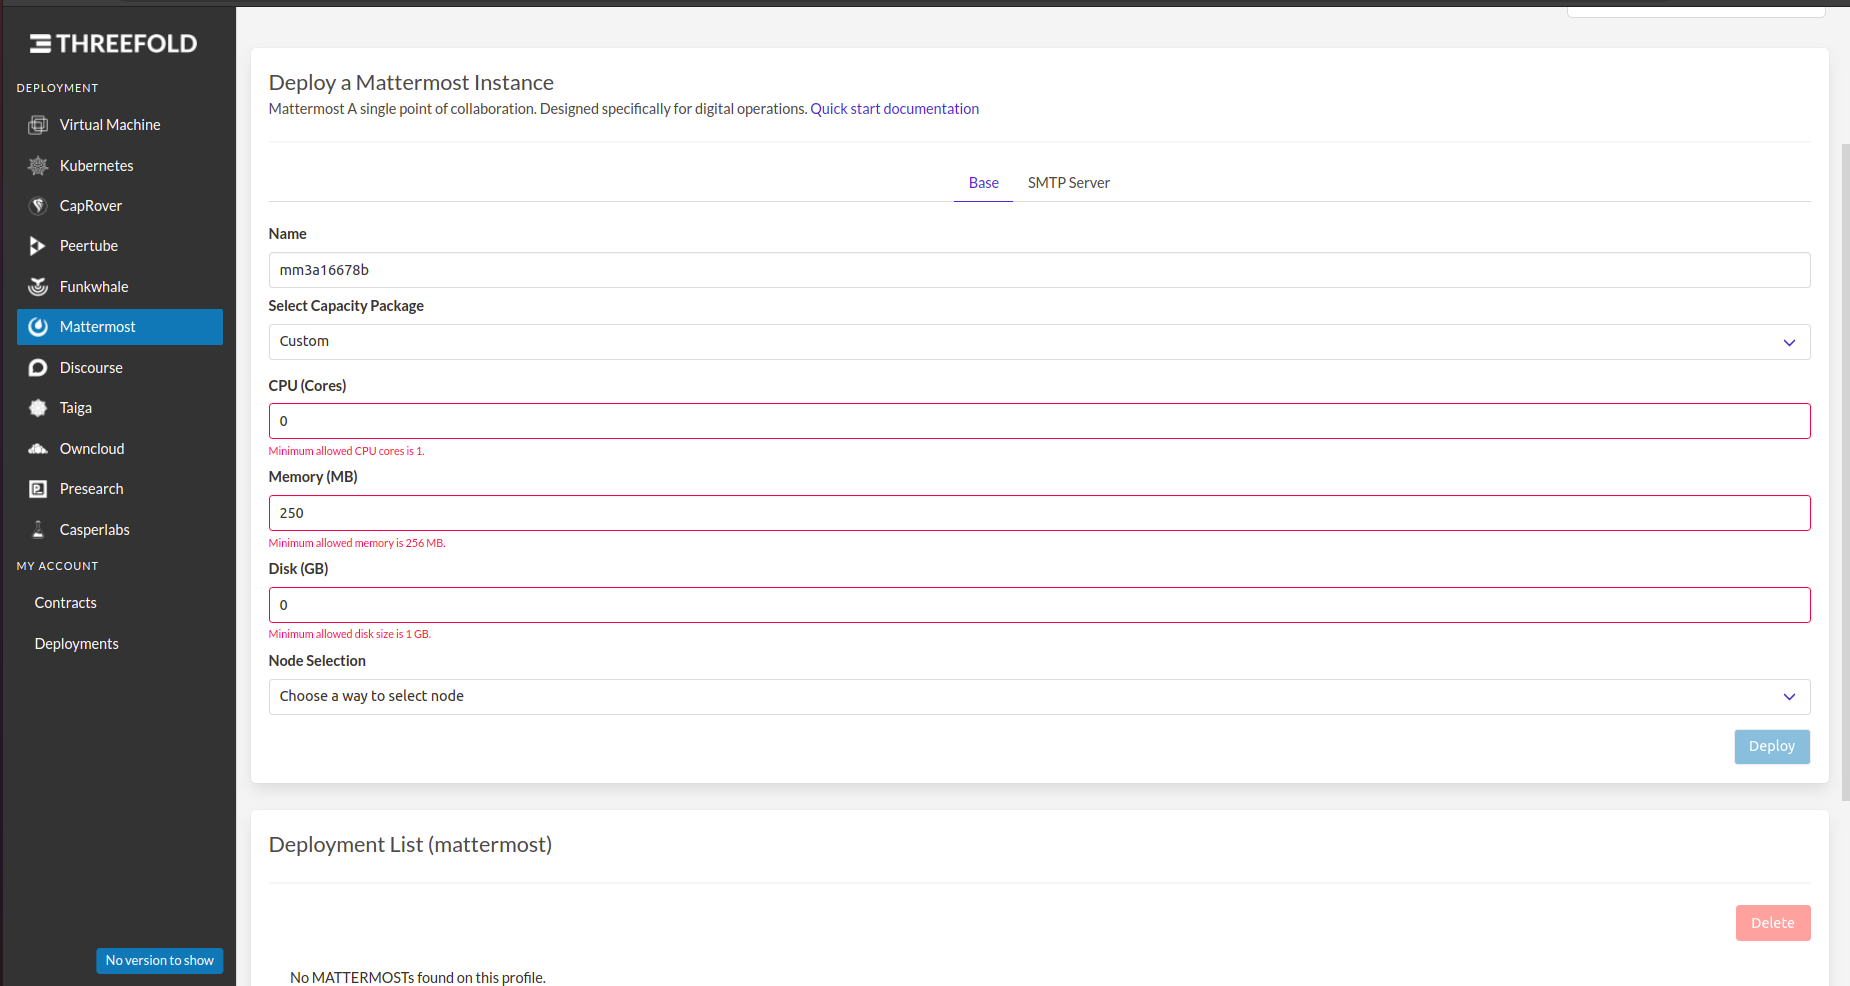Expand the Select Capacity Package dropdown
1850x986 pixels.
(1039, 341)
